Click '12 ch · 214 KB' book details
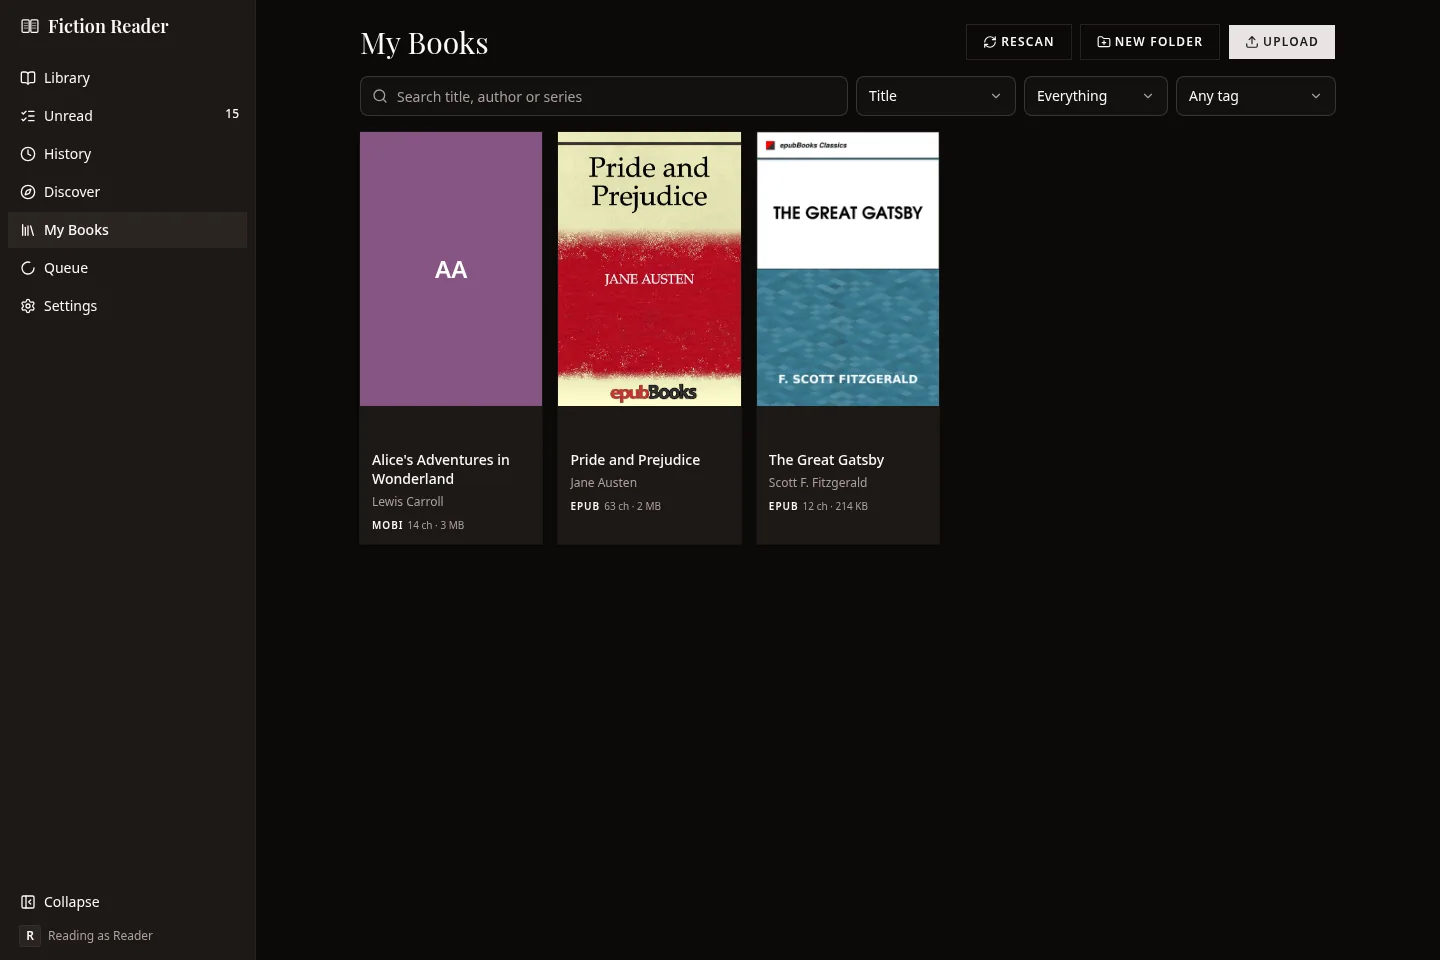The height and width of the screenshot is (960, 1440). tap(835, 506)
